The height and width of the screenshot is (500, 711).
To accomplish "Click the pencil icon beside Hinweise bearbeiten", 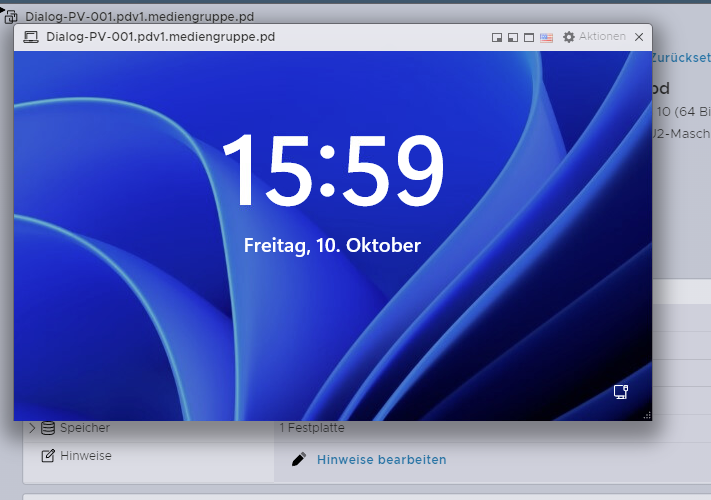I will point(298,459).
